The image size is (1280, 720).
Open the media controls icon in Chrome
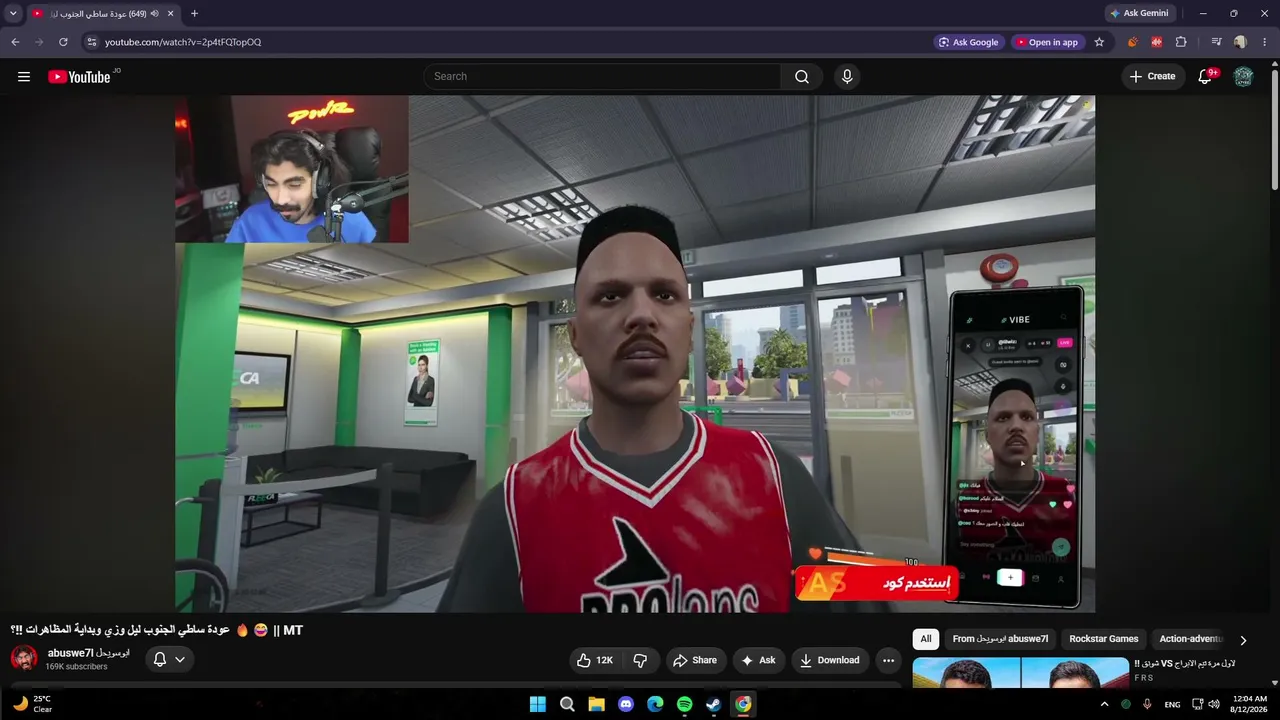1216,42
